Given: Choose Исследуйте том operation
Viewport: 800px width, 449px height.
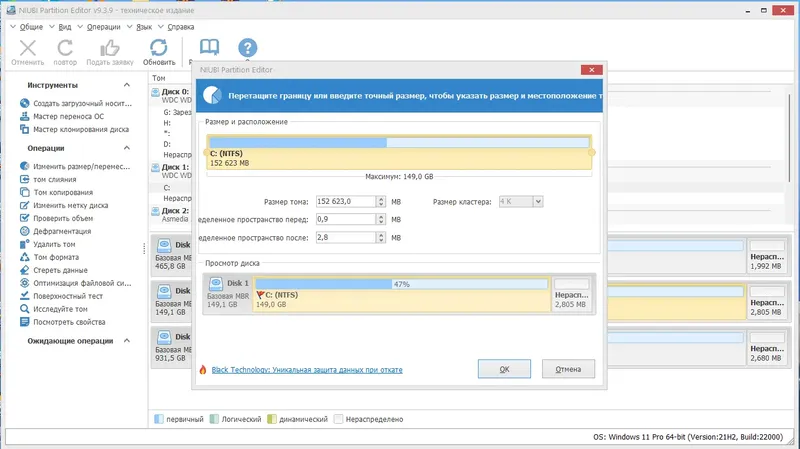Looking at the screenshot, I should coord(54,309).
